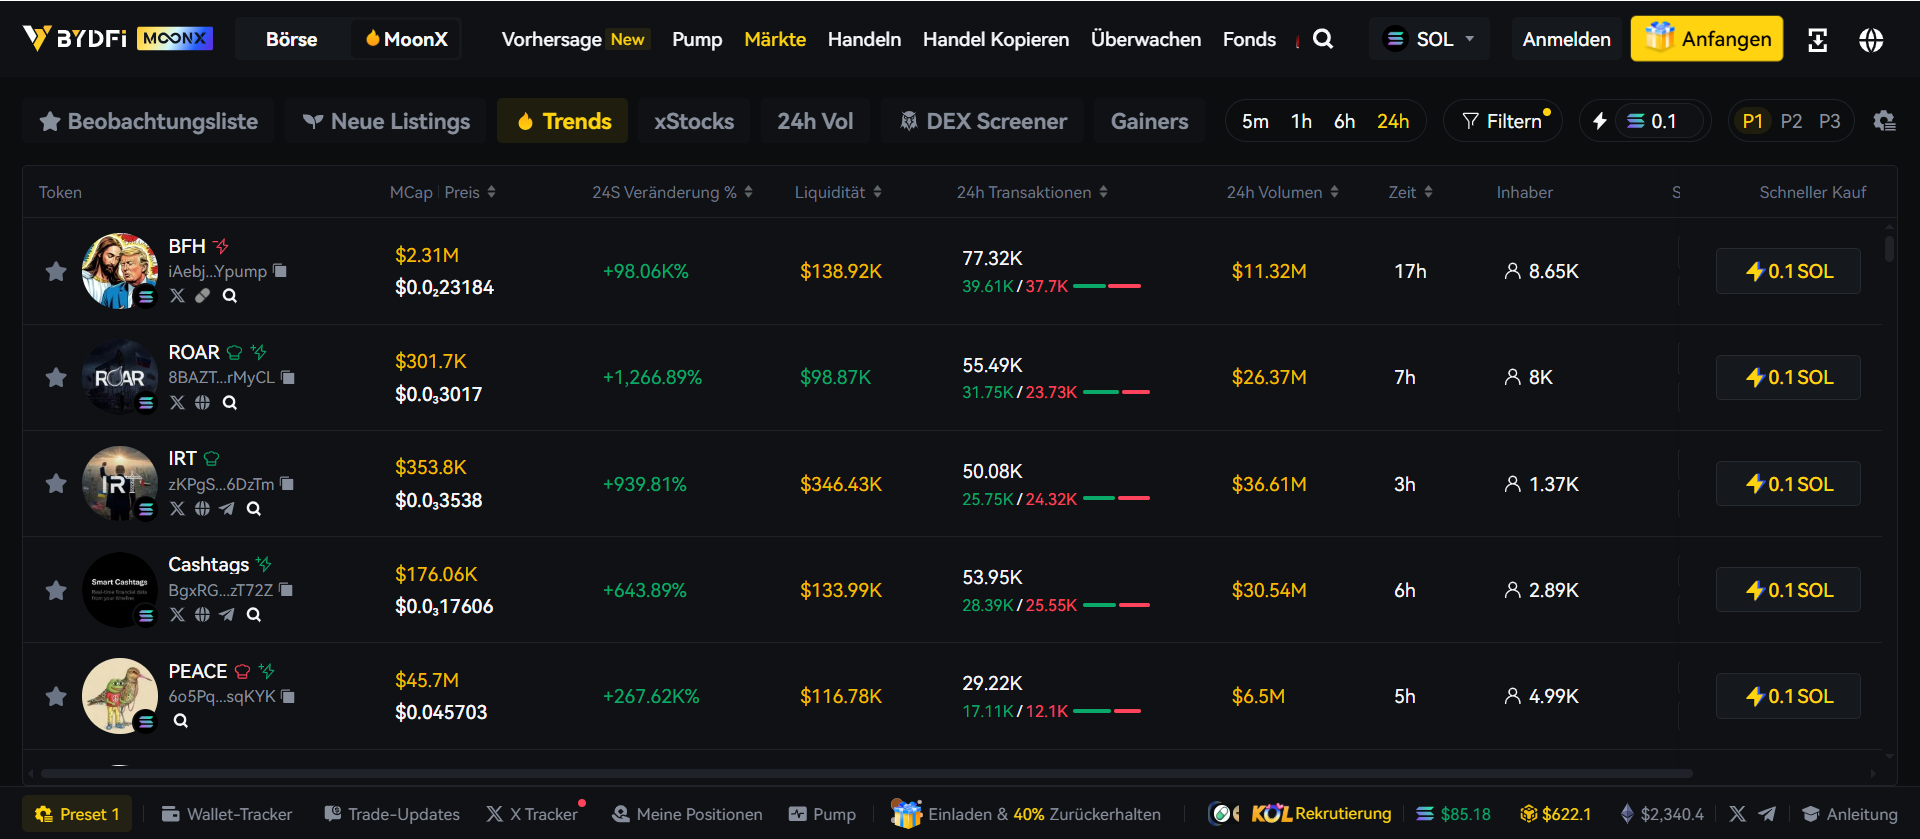Screen dimensions: 1920x839
Task: Expand the SOL chain dropdown
Action: 1429,39
